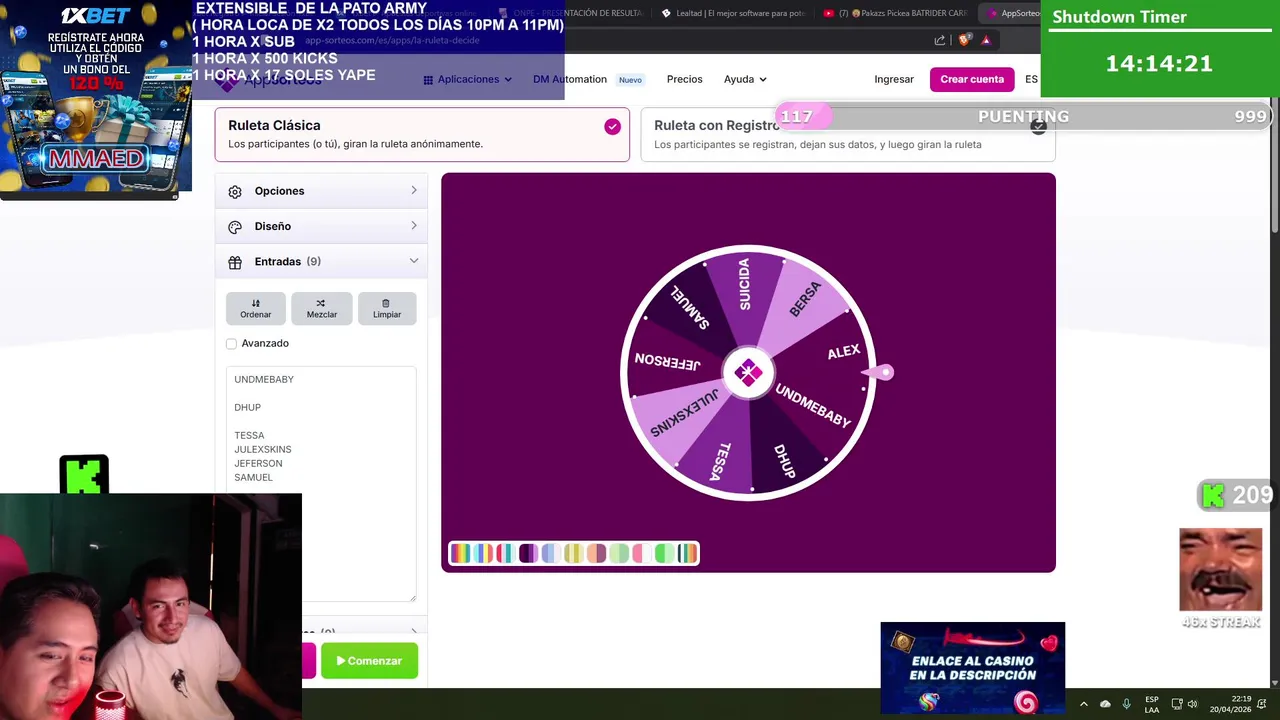Screen dimensions: 1280x720
Task: Show hidden tray icons chevron
Action: (x=1083, y=704)
